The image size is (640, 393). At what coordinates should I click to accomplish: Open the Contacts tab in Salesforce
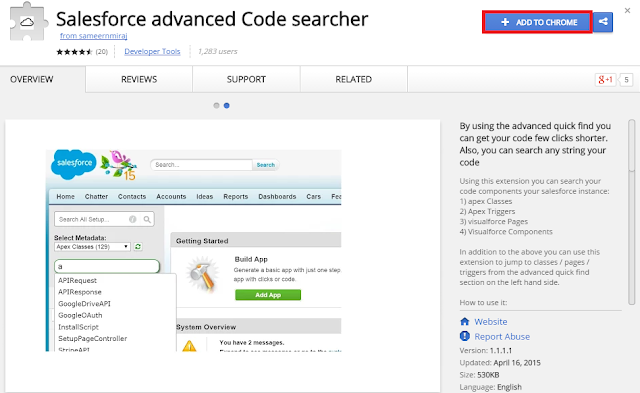(132, 196)
